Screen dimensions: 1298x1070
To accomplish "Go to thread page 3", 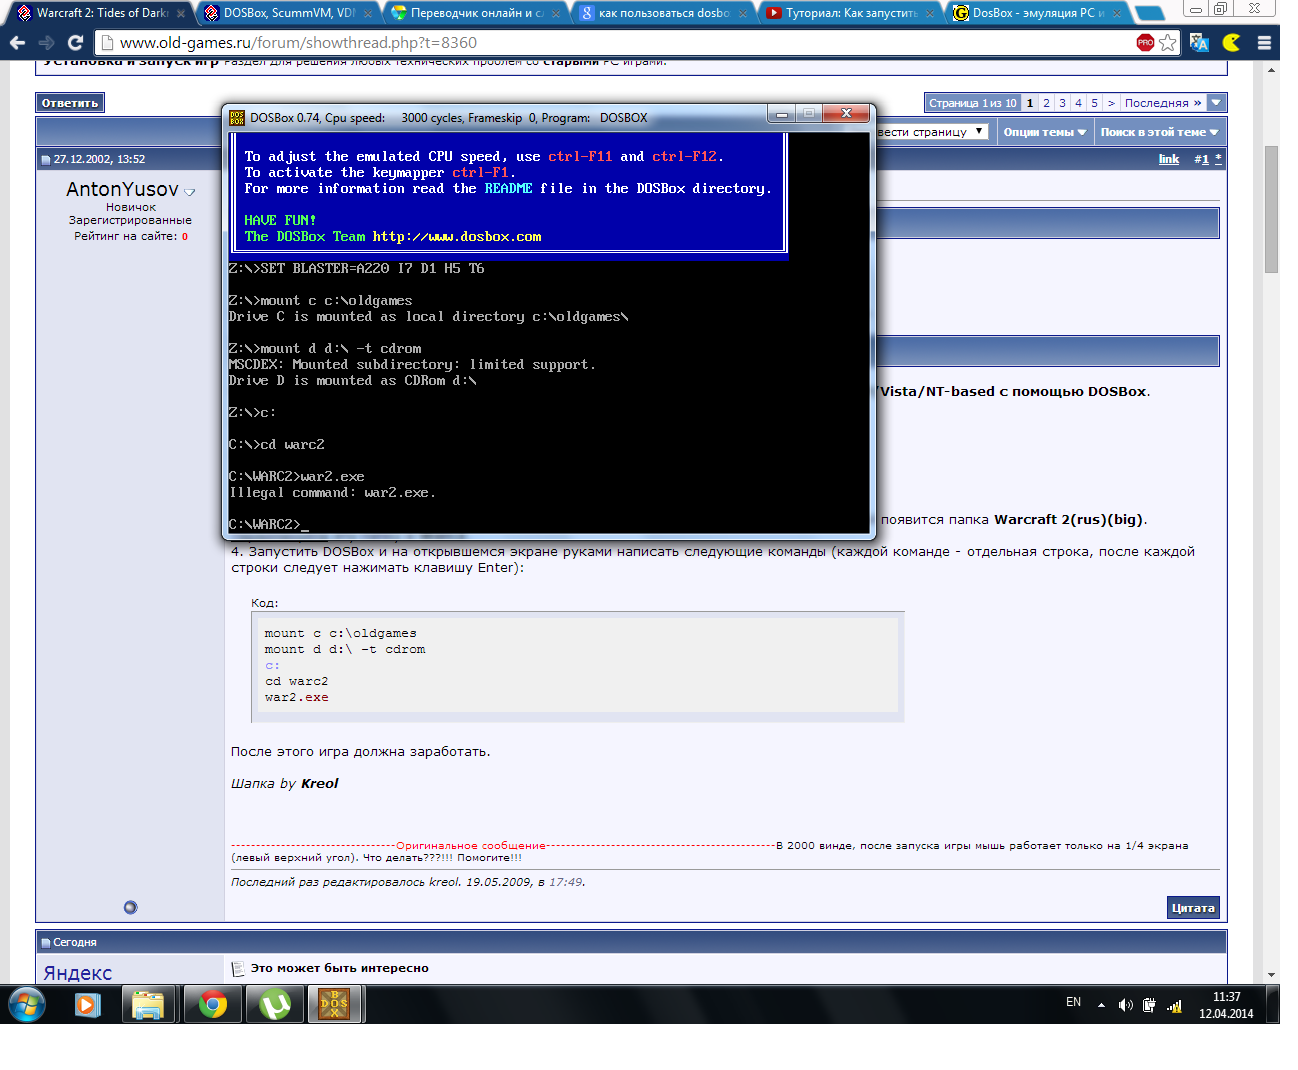I will click(1062, 103).
